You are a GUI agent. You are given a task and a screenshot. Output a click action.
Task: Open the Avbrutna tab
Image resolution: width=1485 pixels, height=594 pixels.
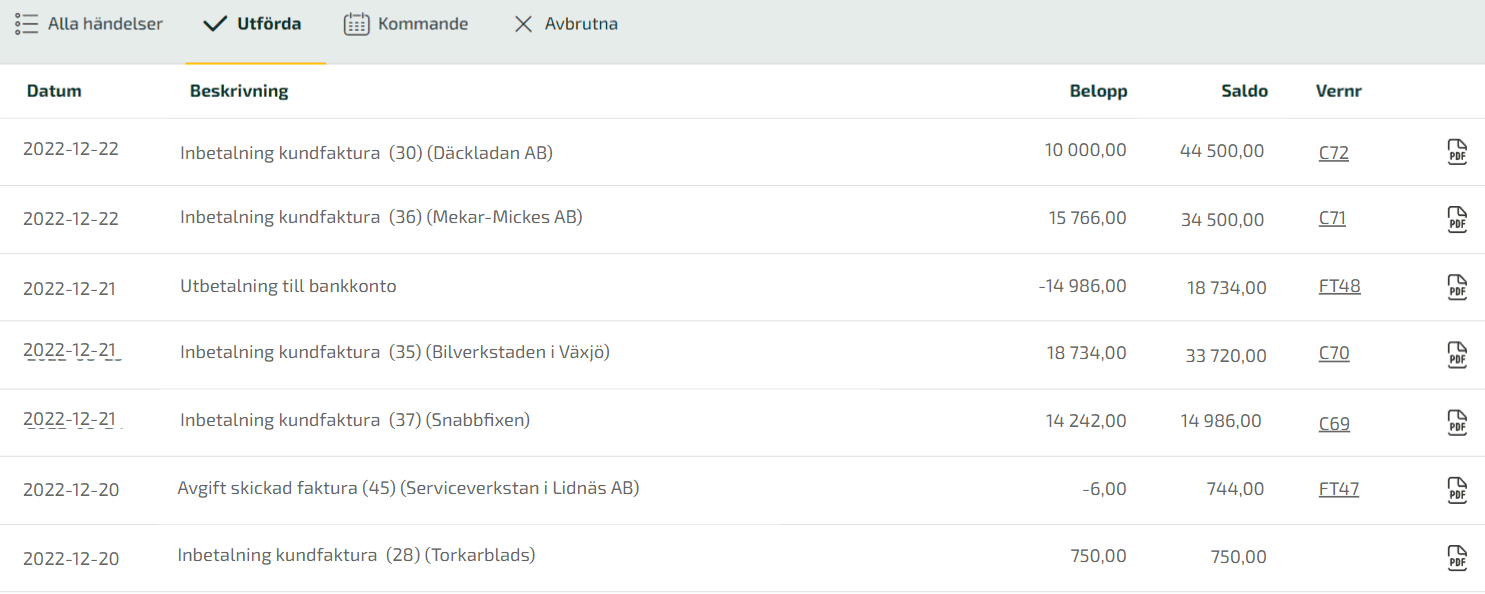click(x=566, y=24)
